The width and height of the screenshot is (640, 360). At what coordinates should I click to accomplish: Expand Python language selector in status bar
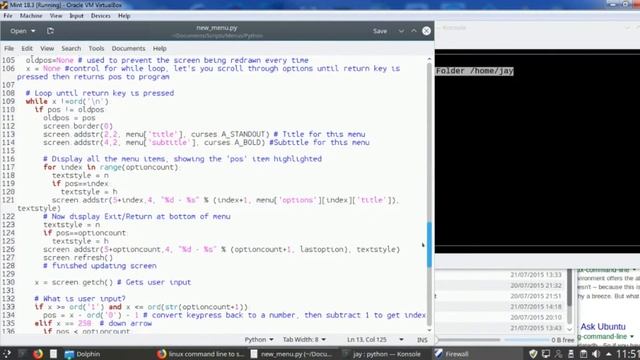point(259,340)
